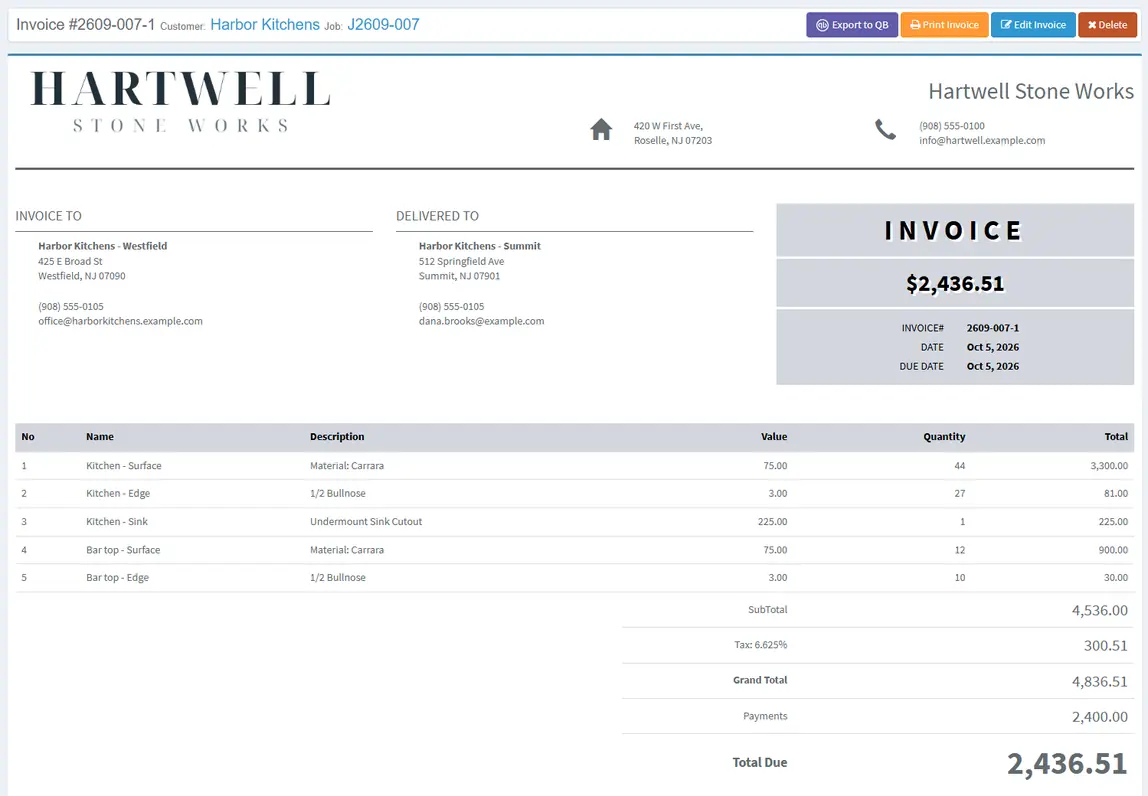Click the Total Due amount 2,436.51
Image resolution: width=1148 pixels, height=796 pixels.
tap(1067, 764)
